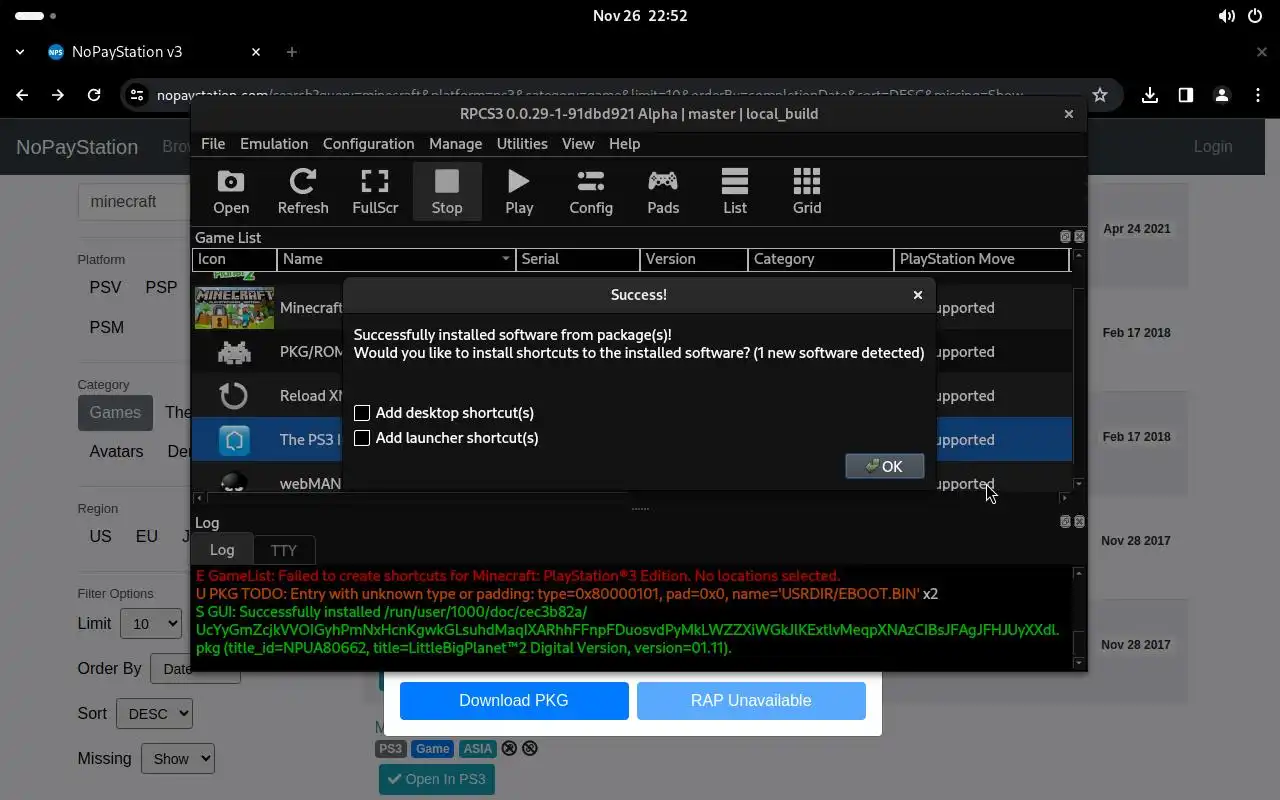Open the Configuration menu

click(368, 144)
